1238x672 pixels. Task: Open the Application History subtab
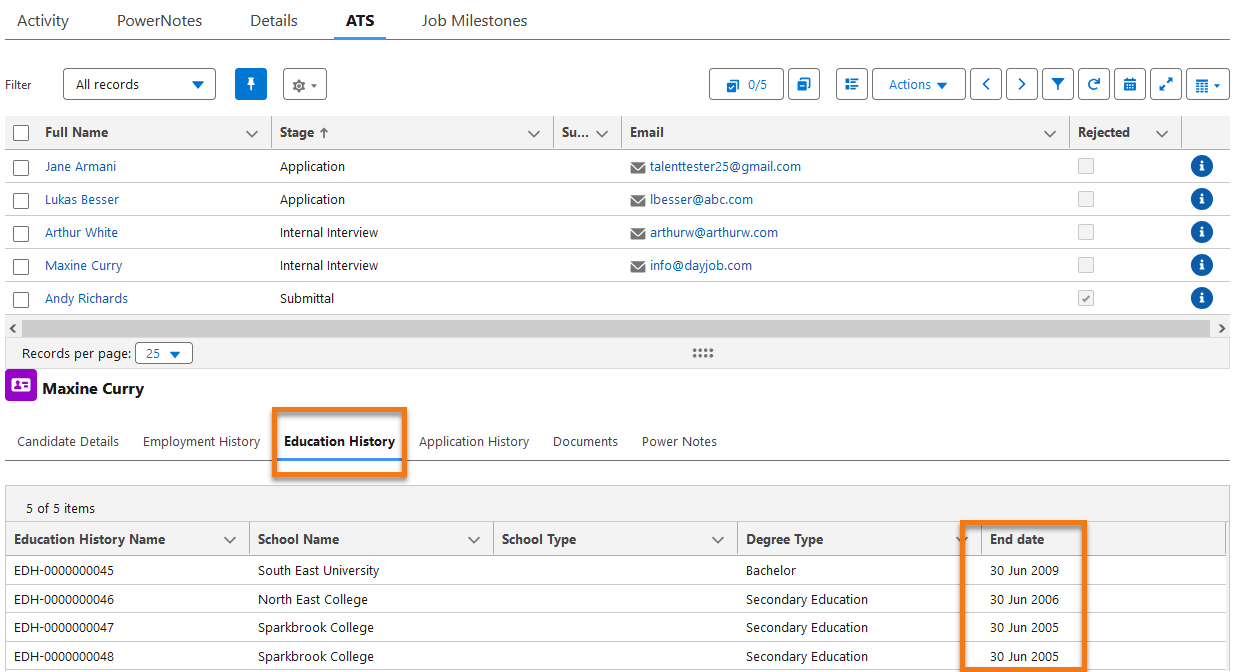click(x=474, y=442)
